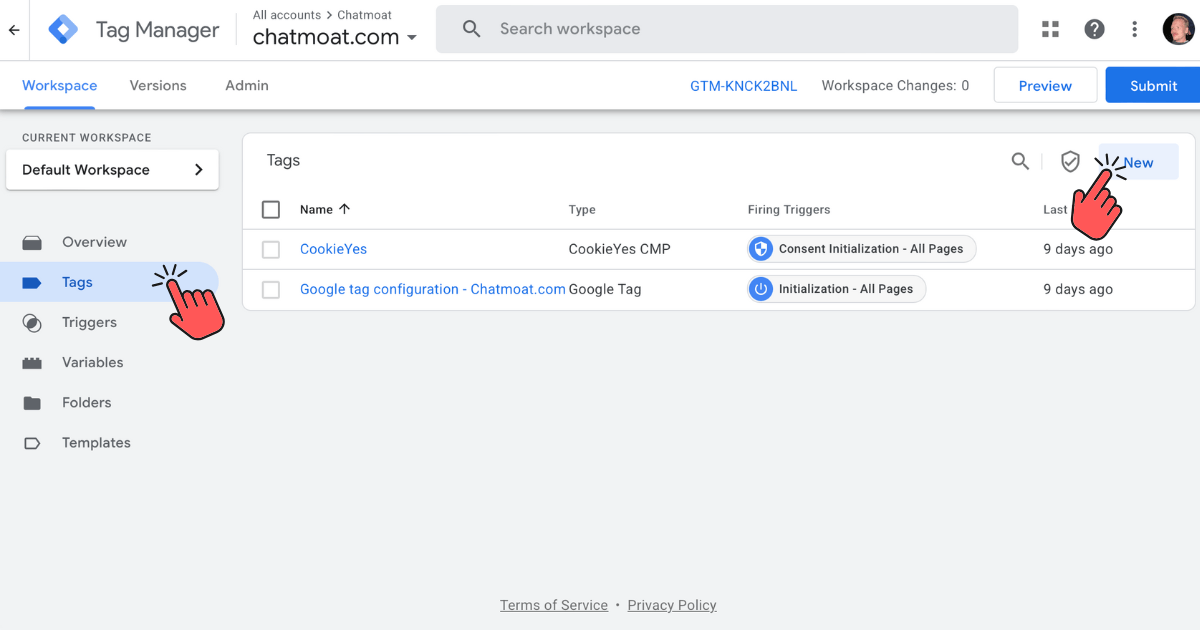The image size is (1200, 630).
Task: Click the Tag Manager logo
Action: pyautogui.click(x=63, y=30)
